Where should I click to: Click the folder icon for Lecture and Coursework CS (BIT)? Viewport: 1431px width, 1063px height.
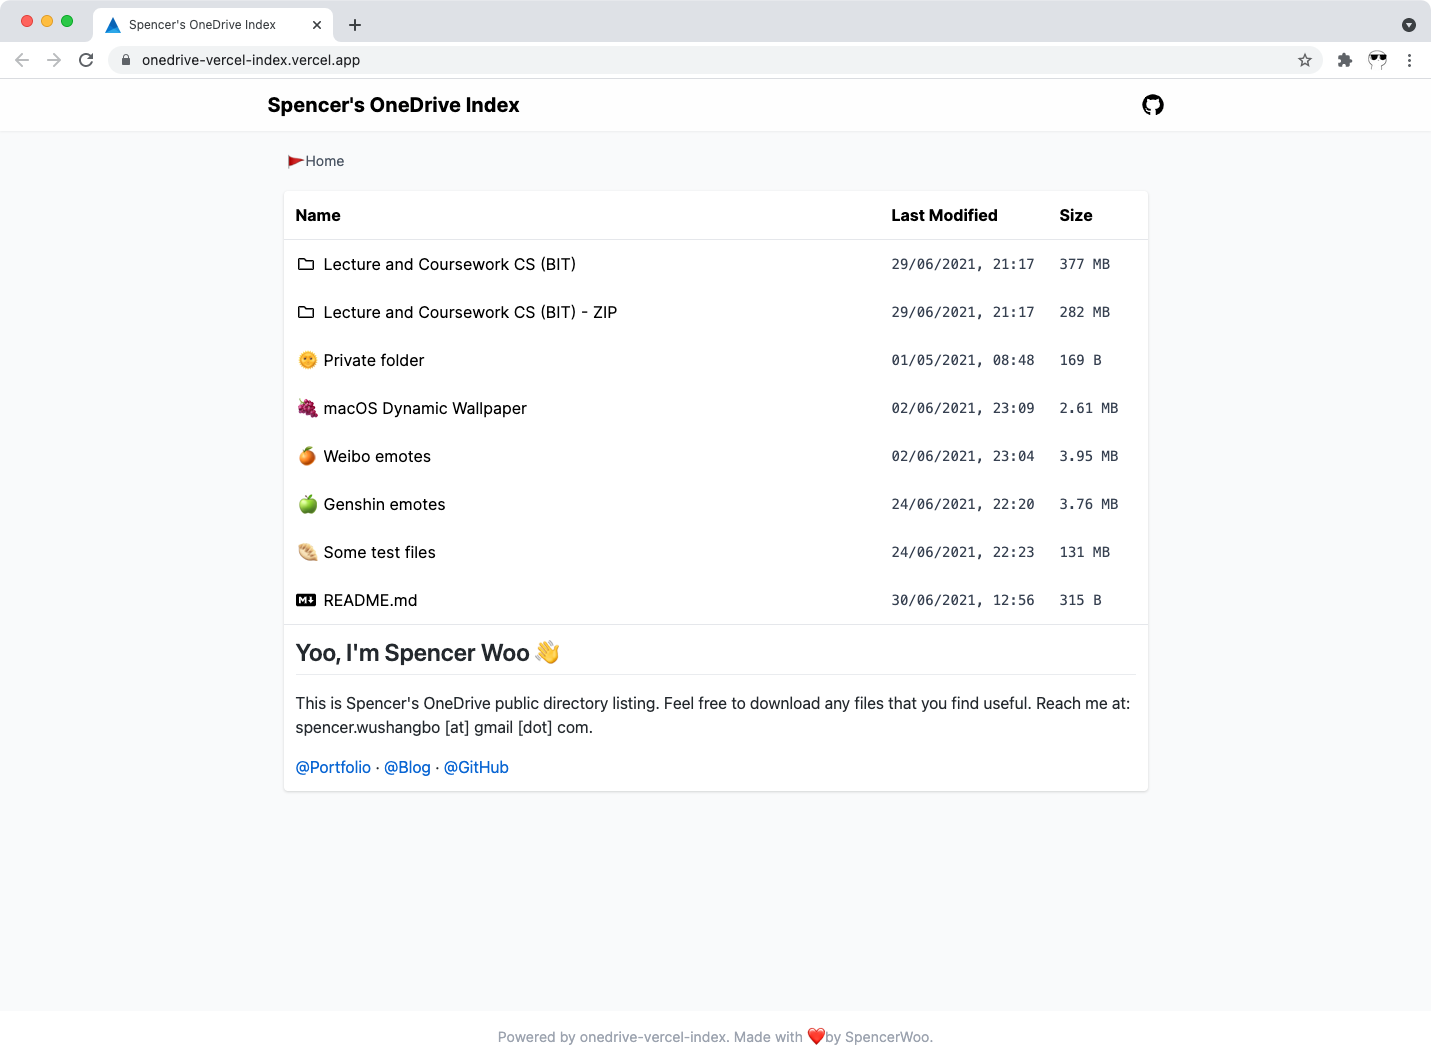306,264
